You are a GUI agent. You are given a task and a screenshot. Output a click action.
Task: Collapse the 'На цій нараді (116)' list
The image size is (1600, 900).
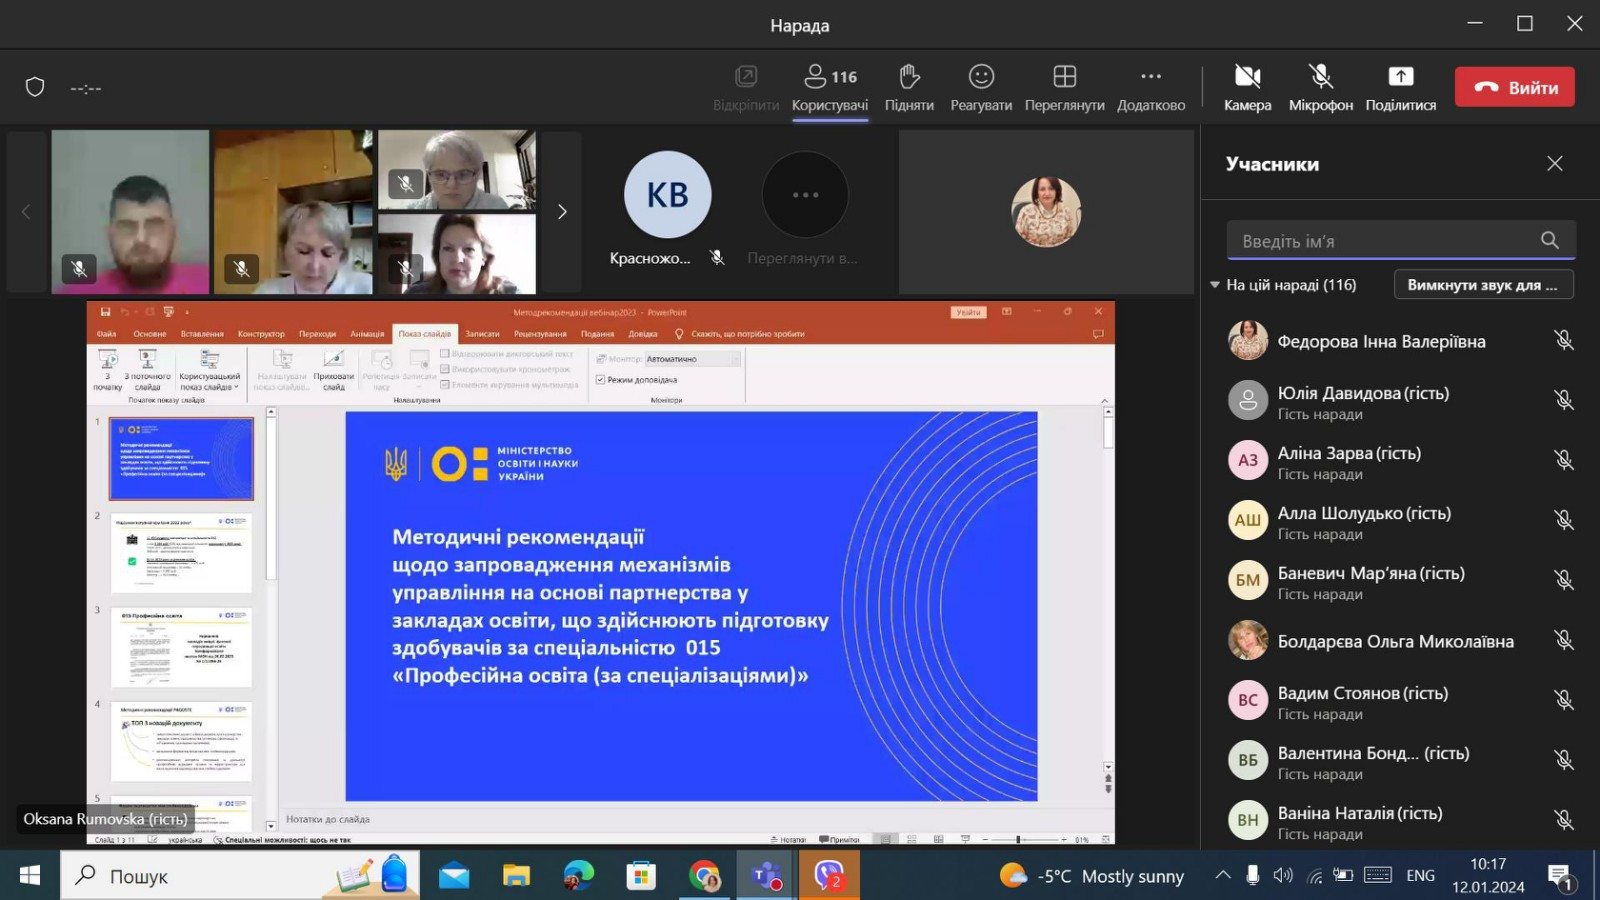pyautogui.click(x=1215, y=285)
